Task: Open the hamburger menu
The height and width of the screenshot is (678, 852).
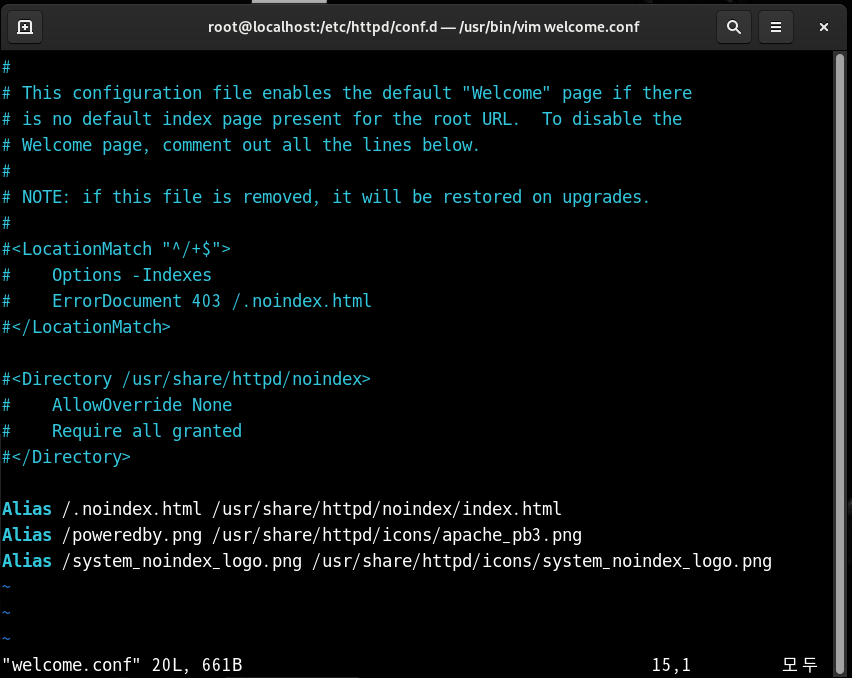Action: (x=776, y=27)
